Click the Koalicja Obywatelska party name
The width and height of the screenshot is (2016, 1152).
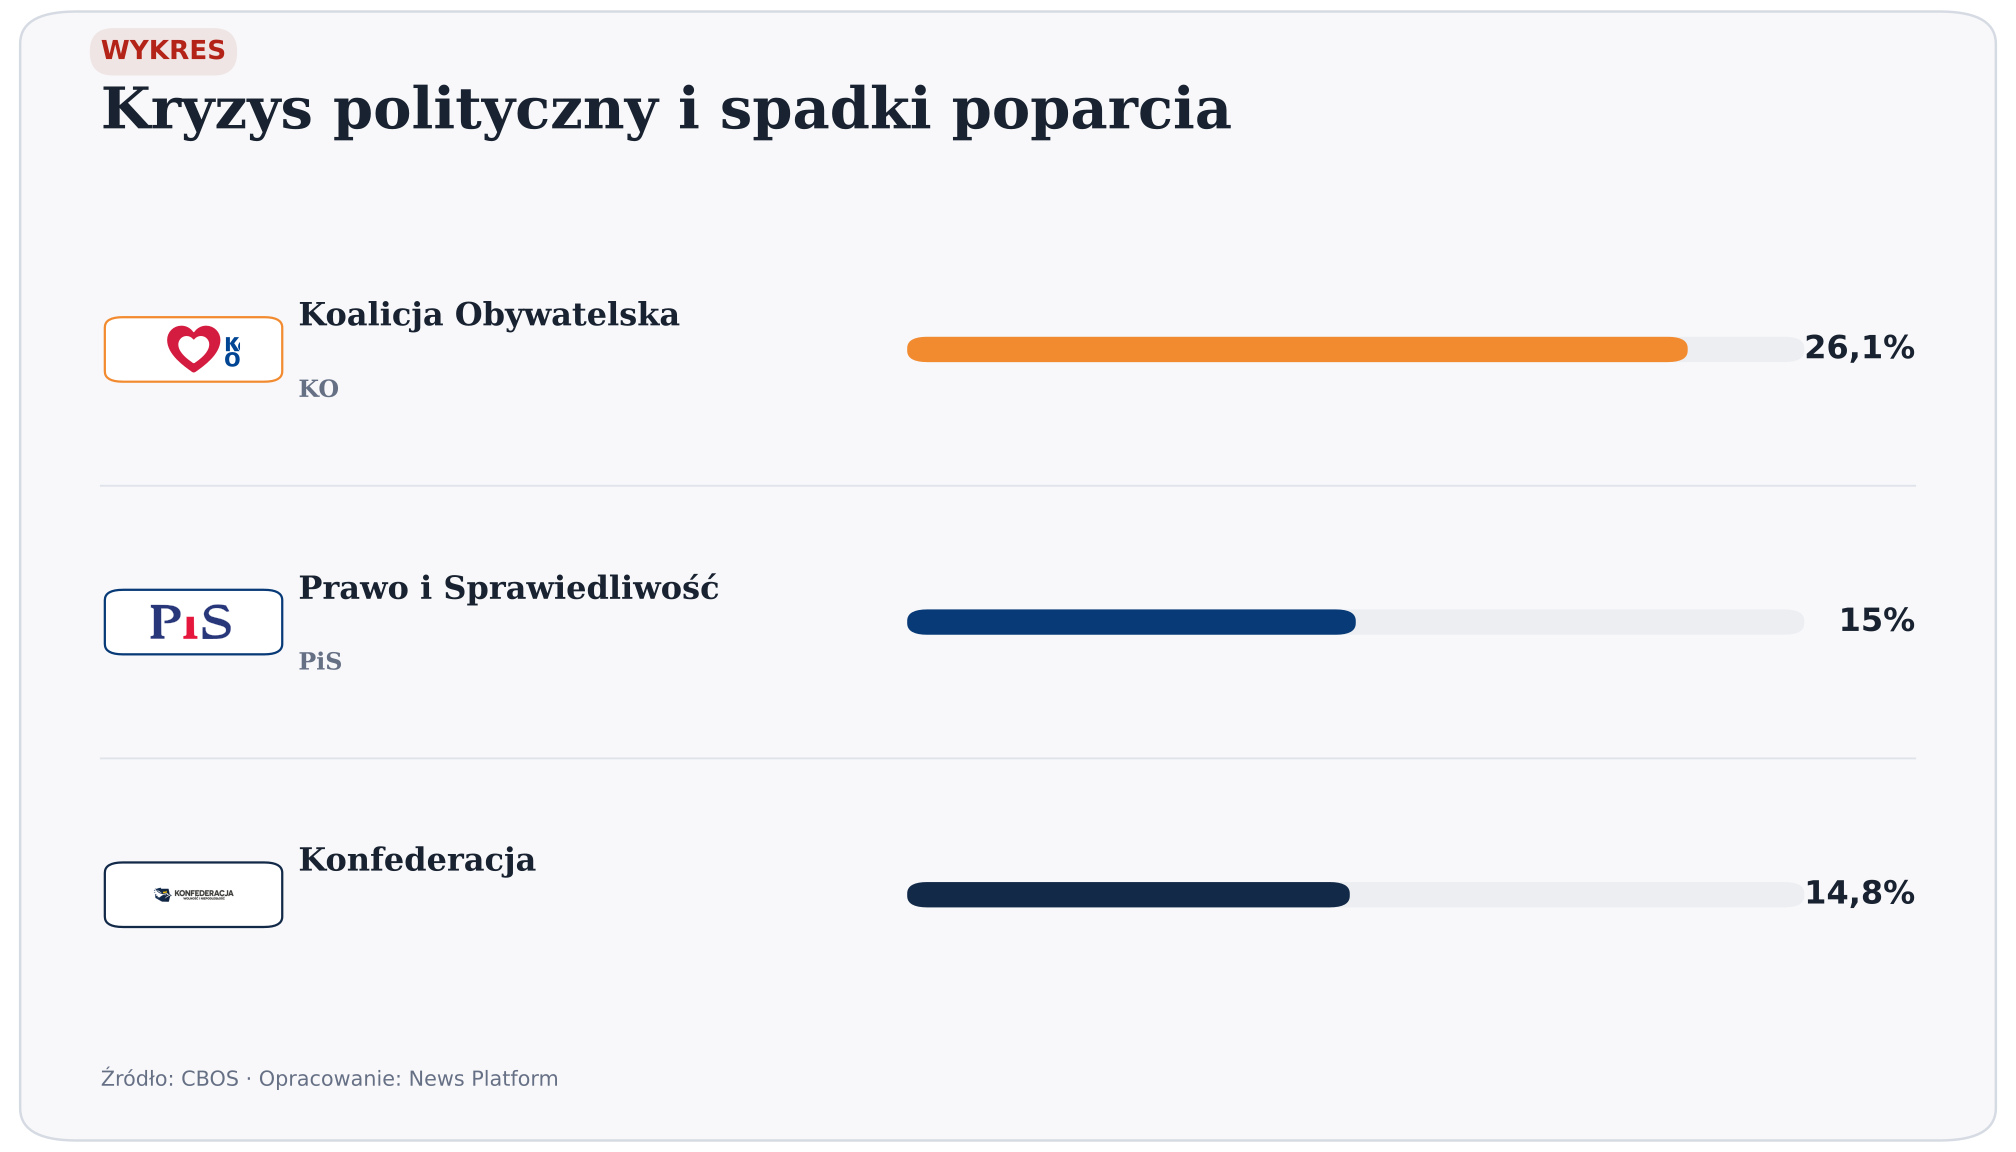(489, 315)
